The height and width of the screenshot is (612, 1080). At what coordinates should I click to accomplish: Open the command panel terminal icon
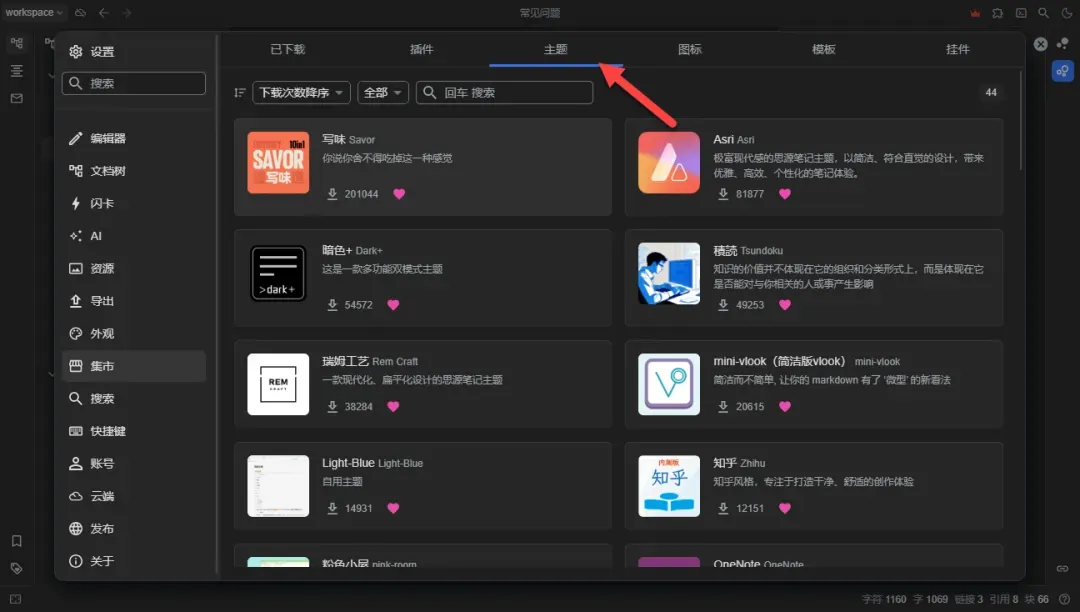1021,13
